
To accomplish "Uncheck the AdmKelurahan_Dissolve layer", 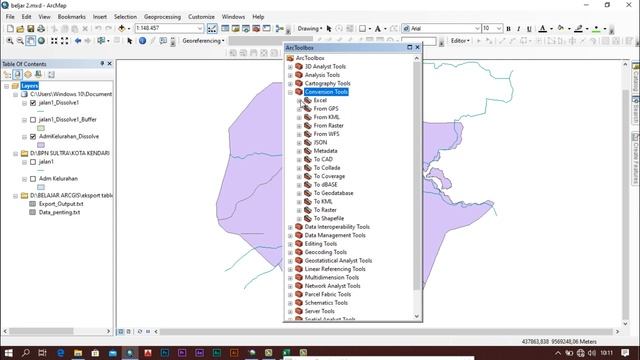I will pos(33,136).
